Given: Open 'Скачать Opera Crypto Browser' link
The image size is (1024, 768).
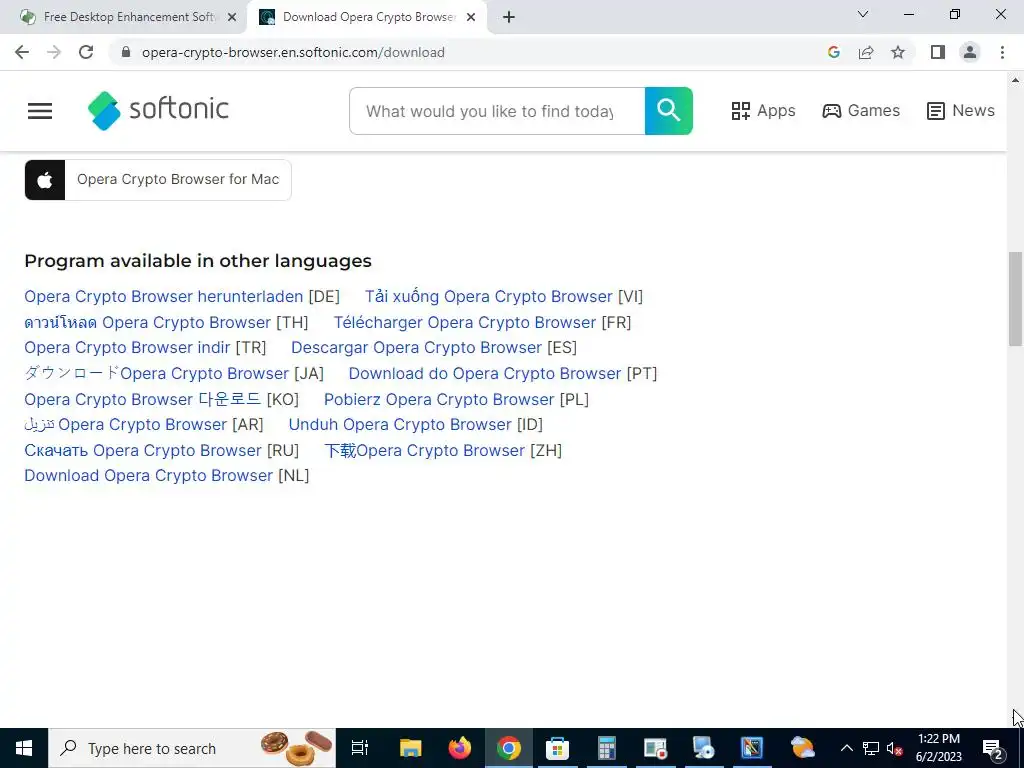Looking at the screenshot, I should [143, 451].
